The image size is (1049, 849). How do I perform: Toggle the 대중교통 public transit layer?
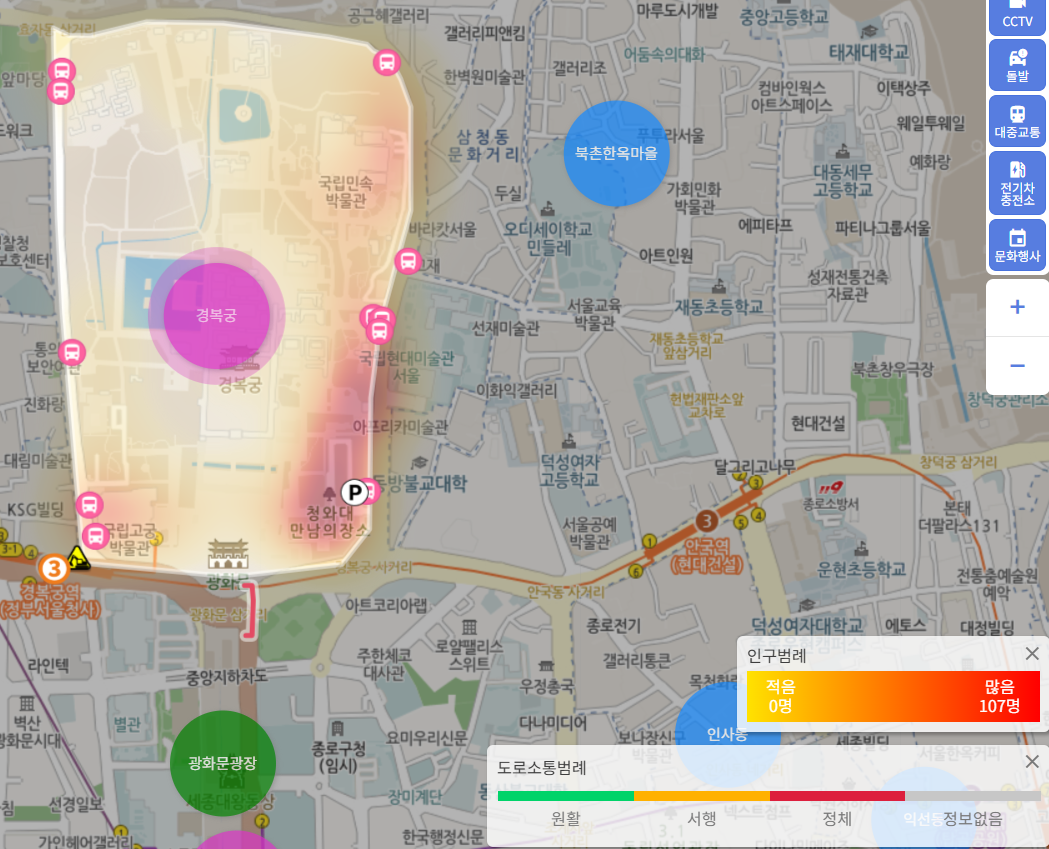click(1017, 121)
